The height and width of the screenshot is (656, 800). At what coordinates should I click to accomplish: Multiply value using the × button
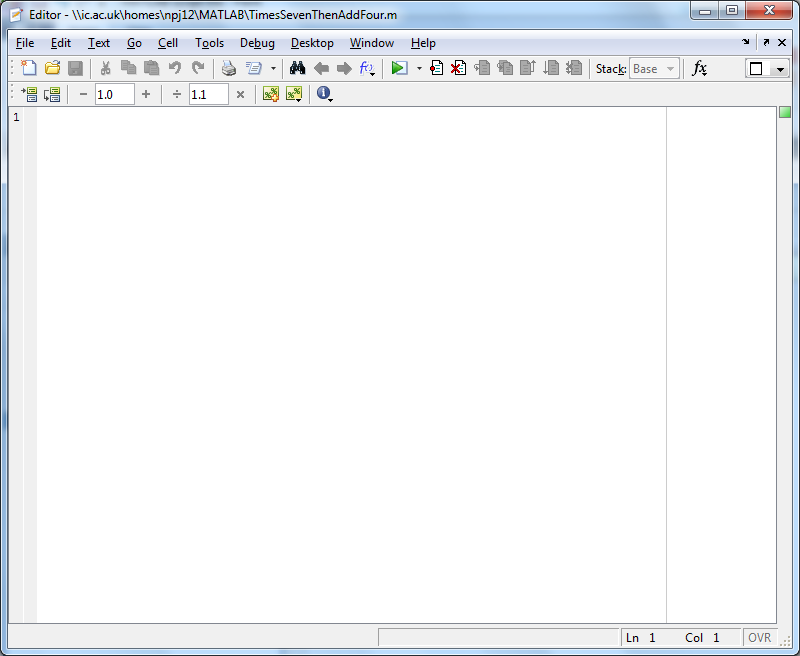(x=240, y=94)
